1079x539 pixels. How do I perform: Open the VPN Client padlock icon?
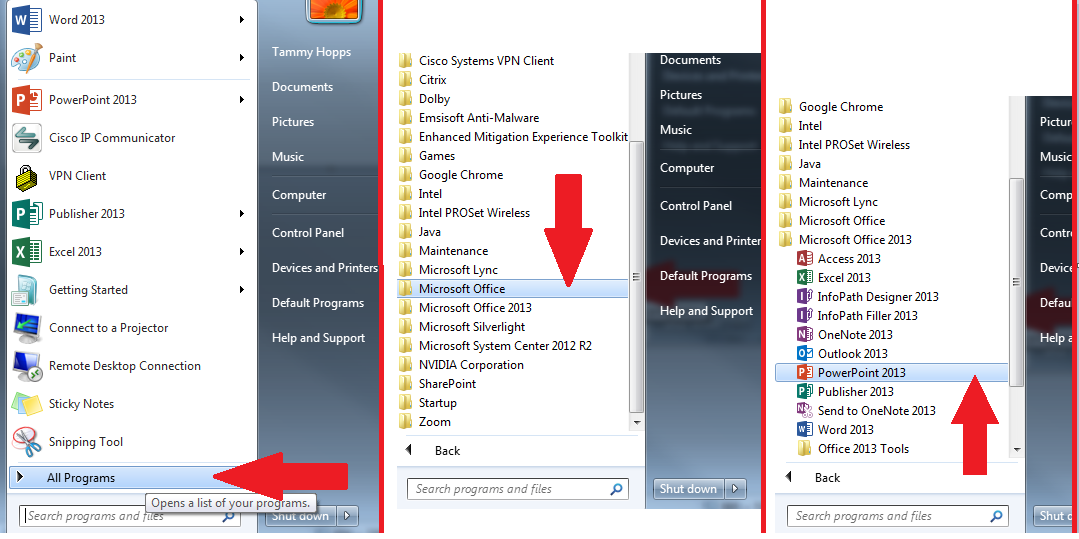(26, 176)
